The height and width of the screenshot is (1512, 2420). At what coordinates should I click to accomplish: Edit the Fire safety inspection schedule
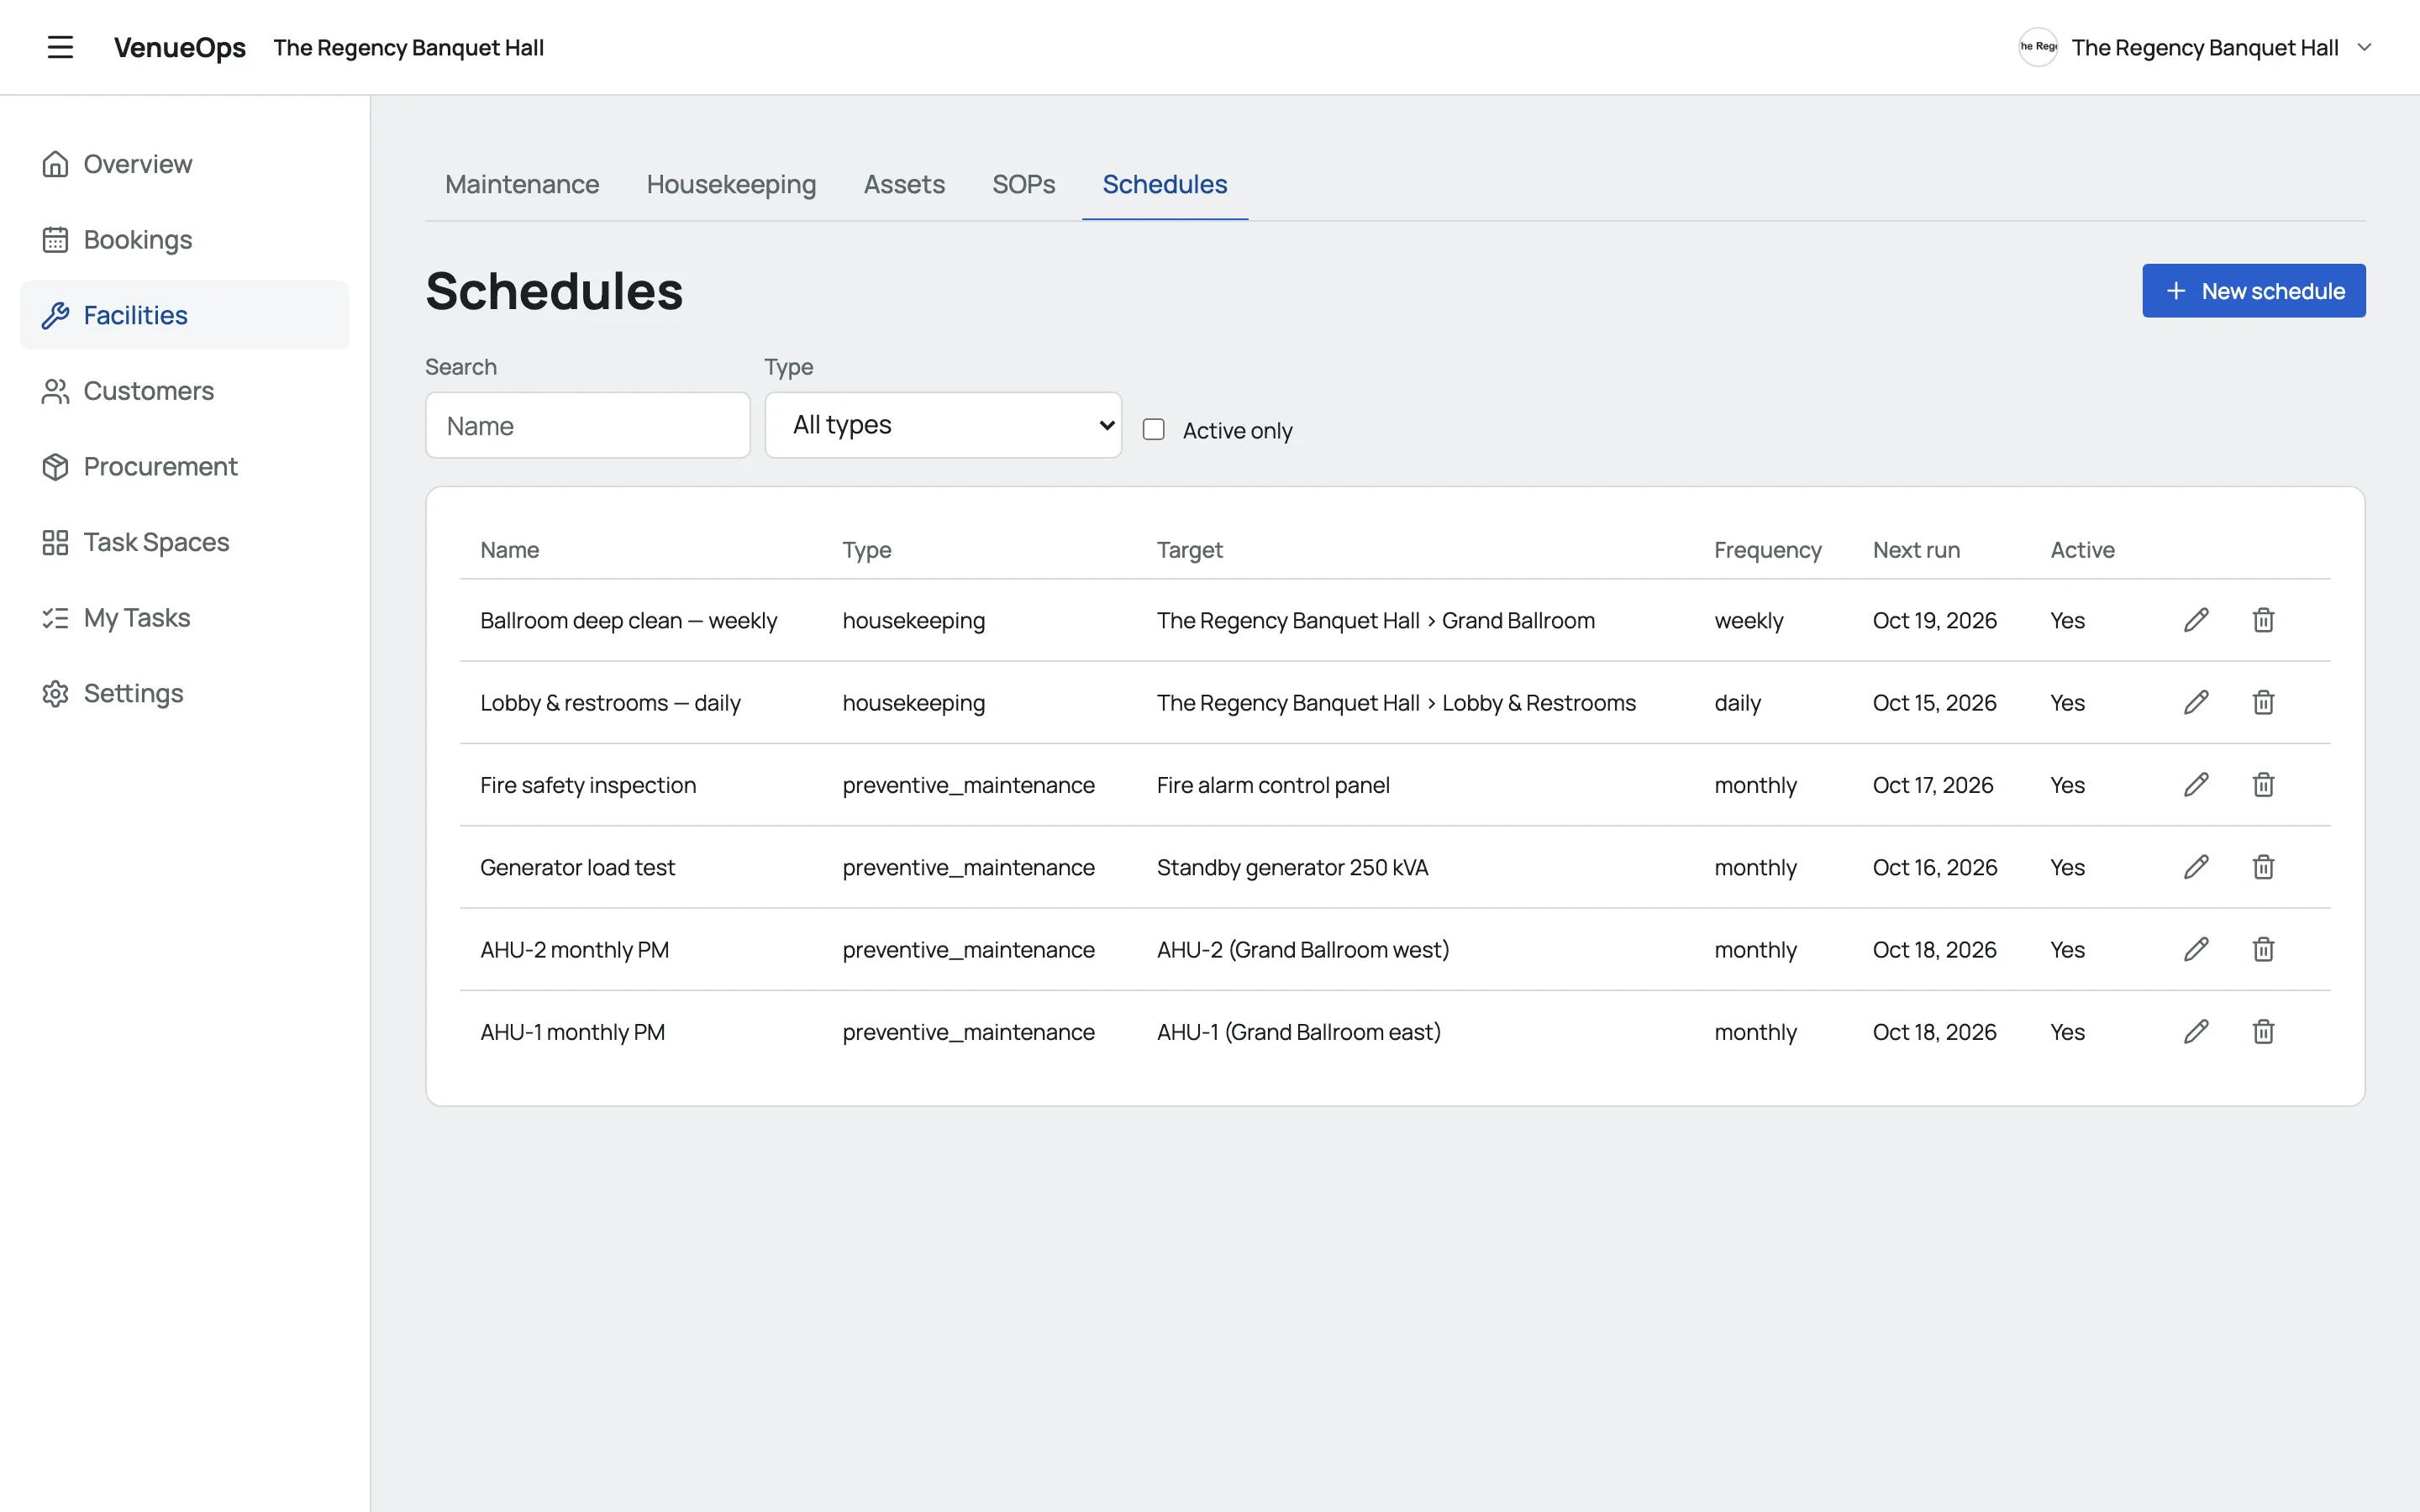[2196, 785]
